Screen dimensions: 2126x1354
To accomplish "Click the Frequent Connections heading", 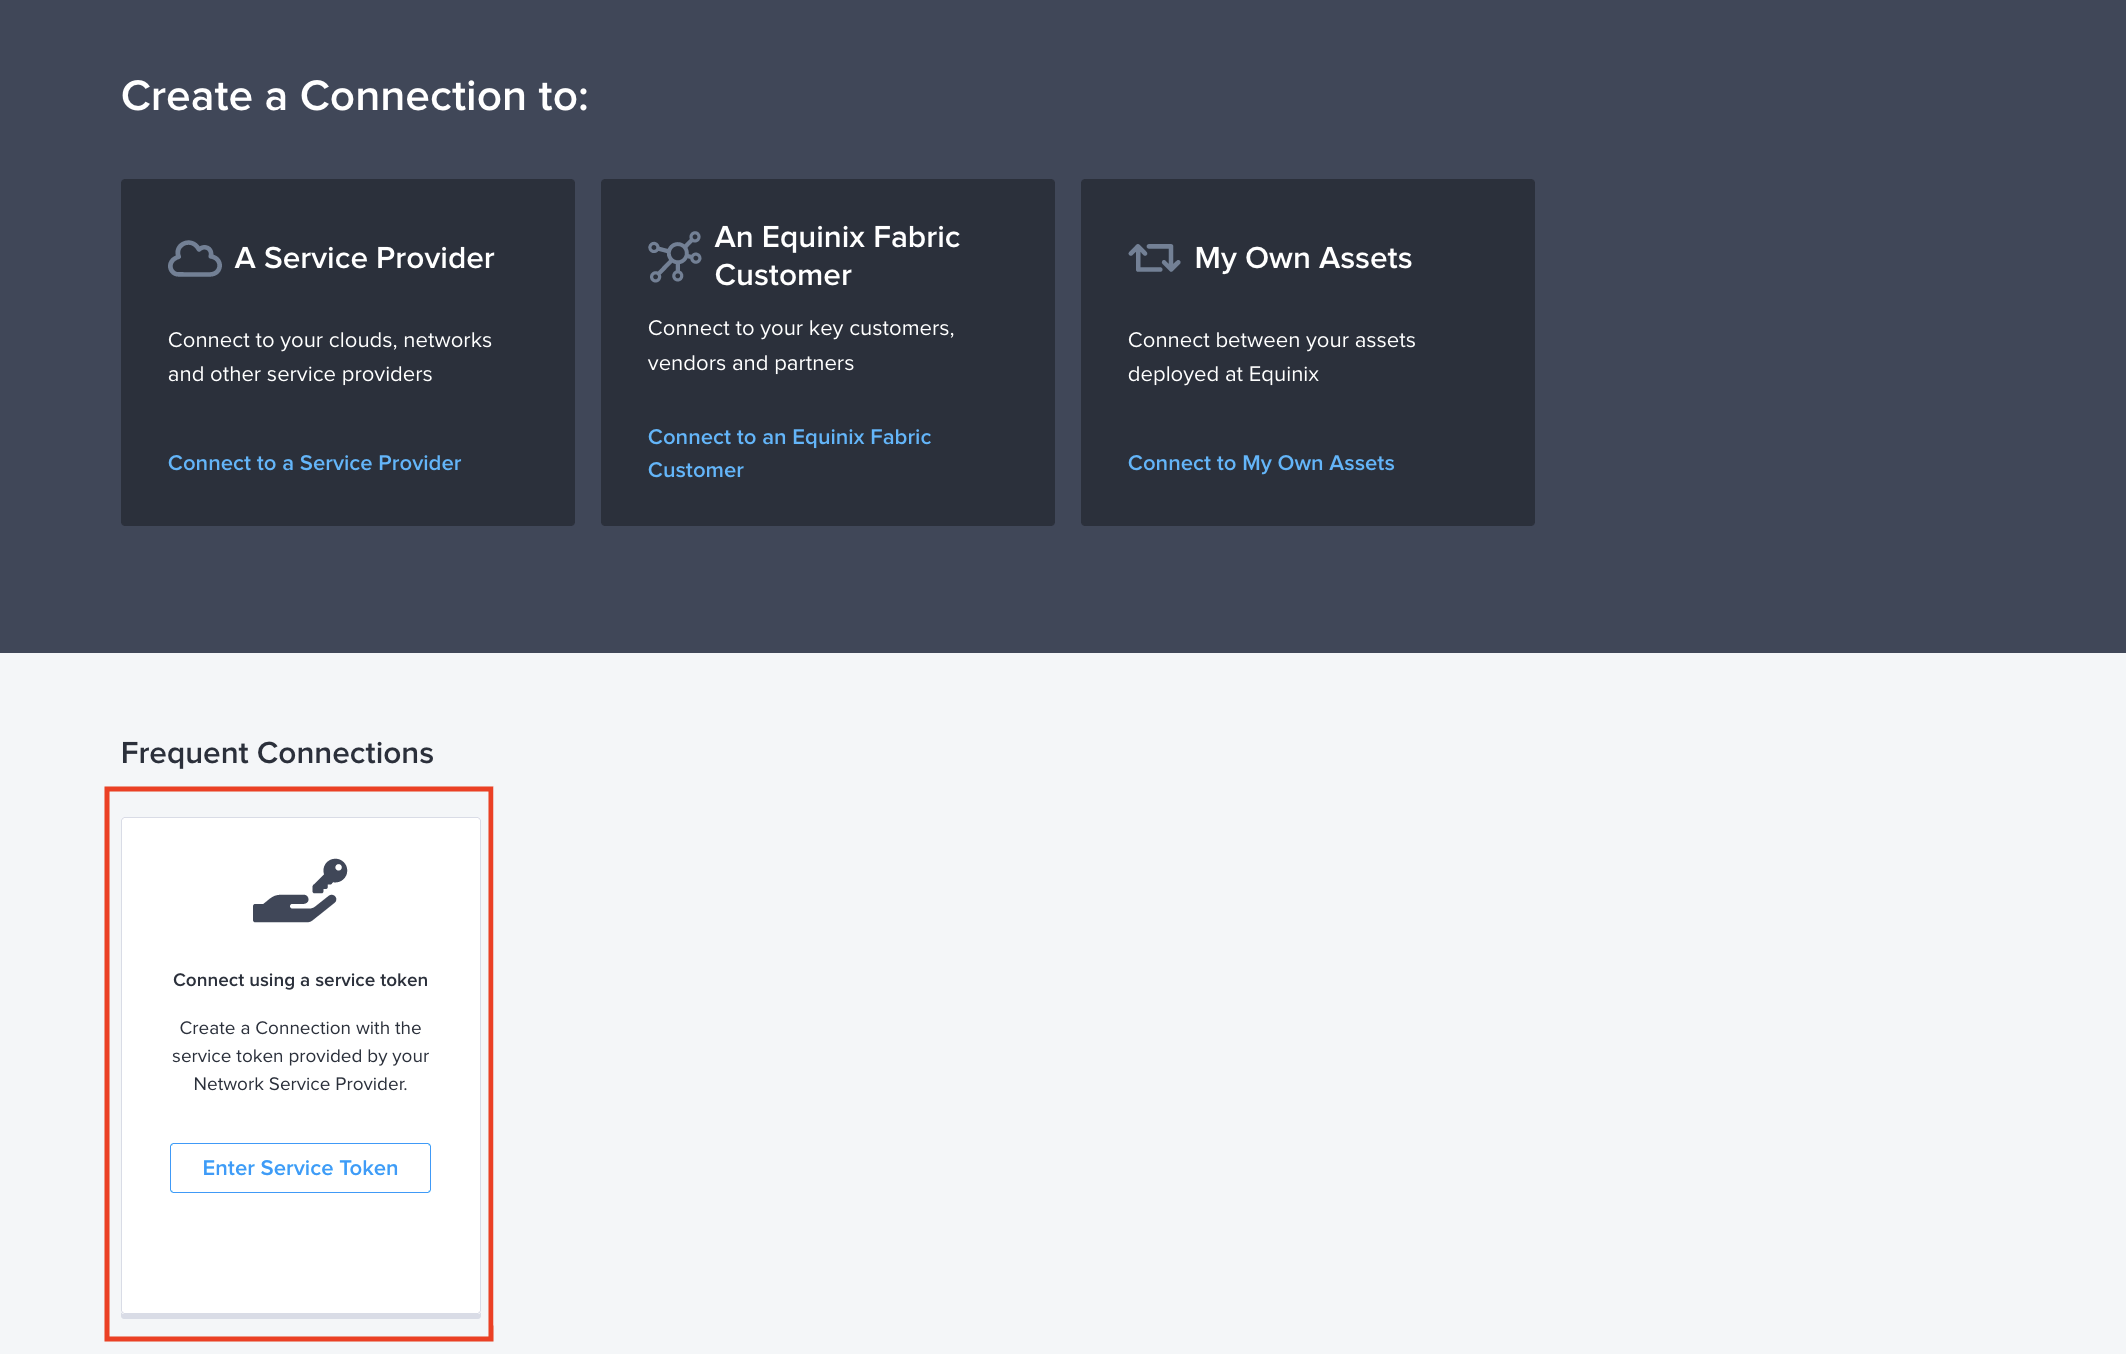I will pyautogui.click(x=277, y=753).
